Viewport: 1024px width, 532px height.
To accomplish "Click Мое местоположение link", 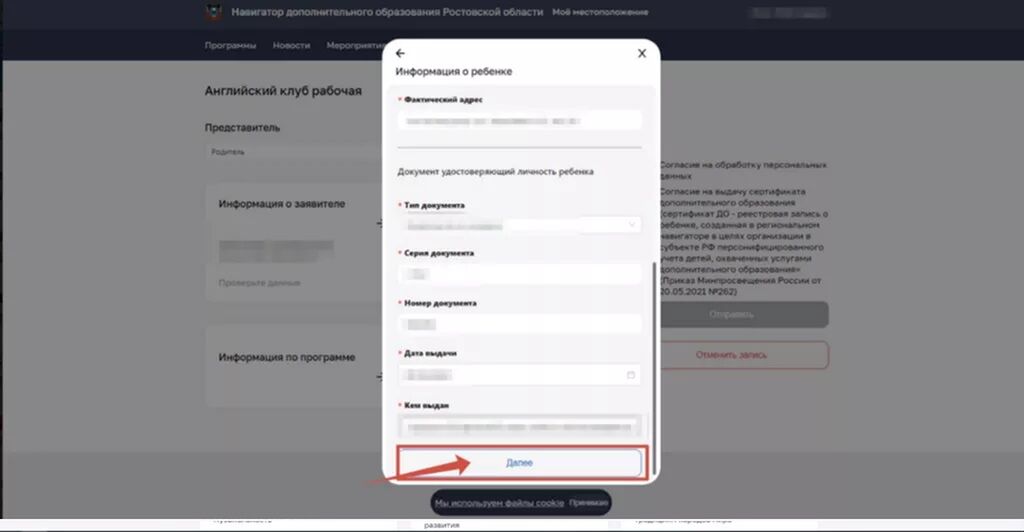I will point(600,12).
